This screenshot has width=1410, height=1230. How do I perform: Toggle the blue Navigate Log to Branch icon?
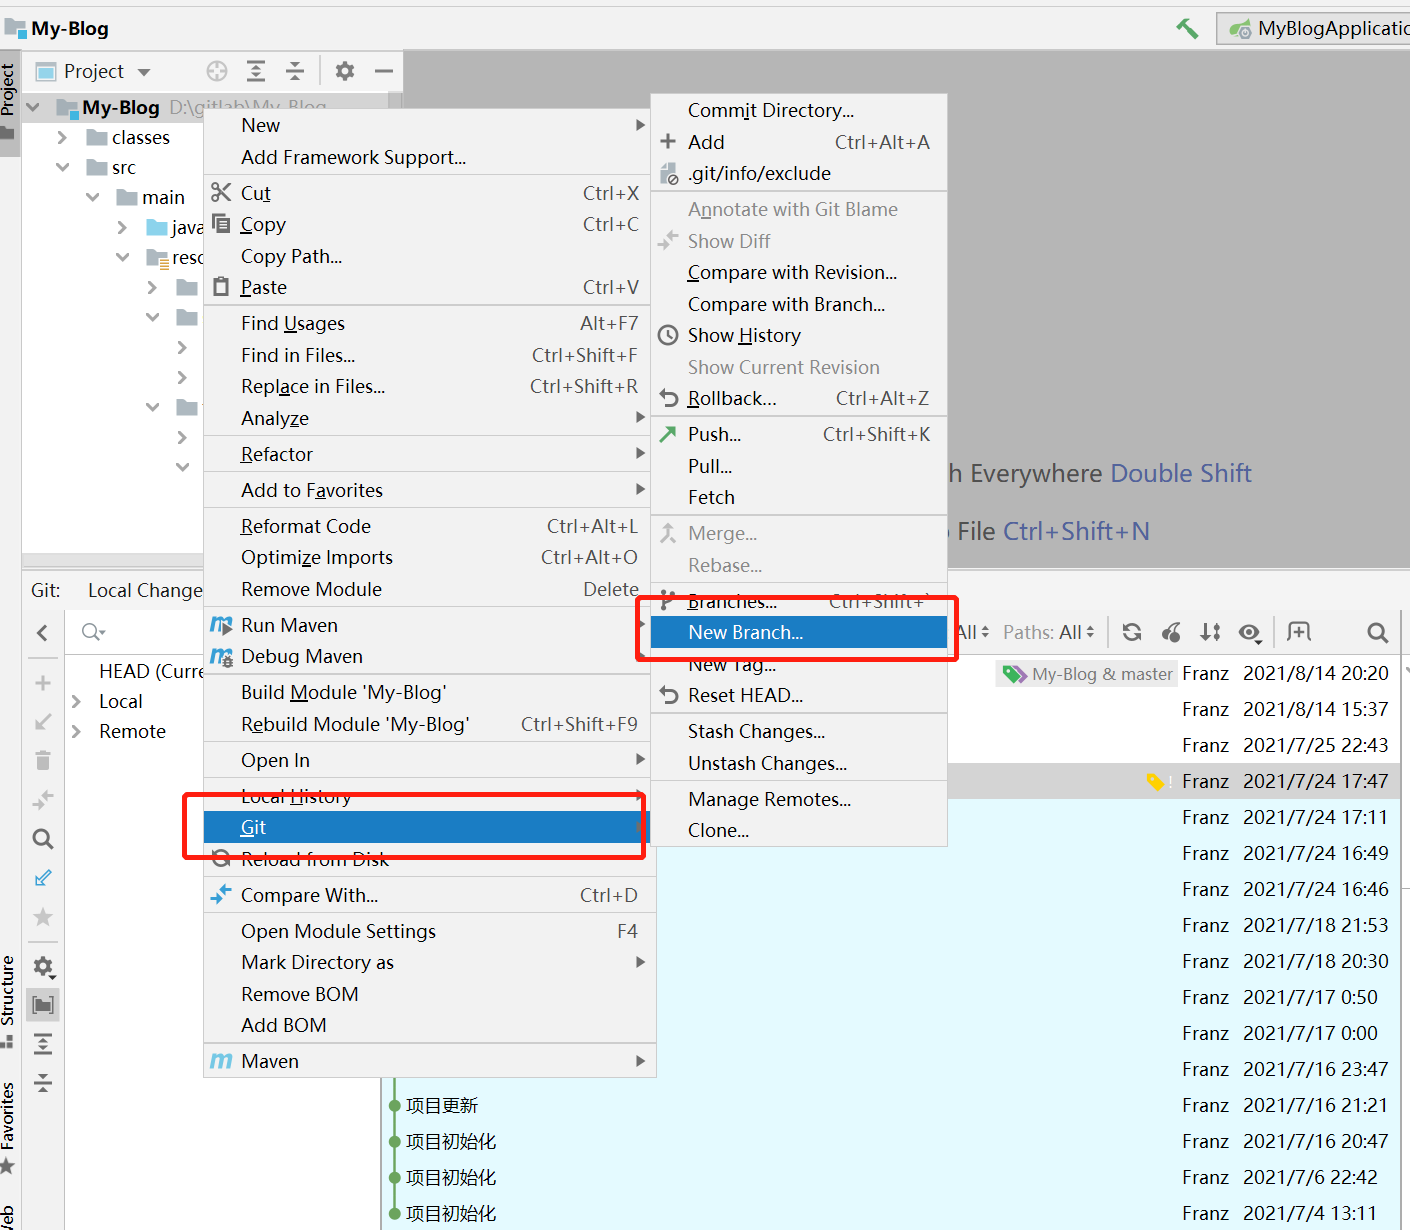pyautogui.click(x=43, y=878)
